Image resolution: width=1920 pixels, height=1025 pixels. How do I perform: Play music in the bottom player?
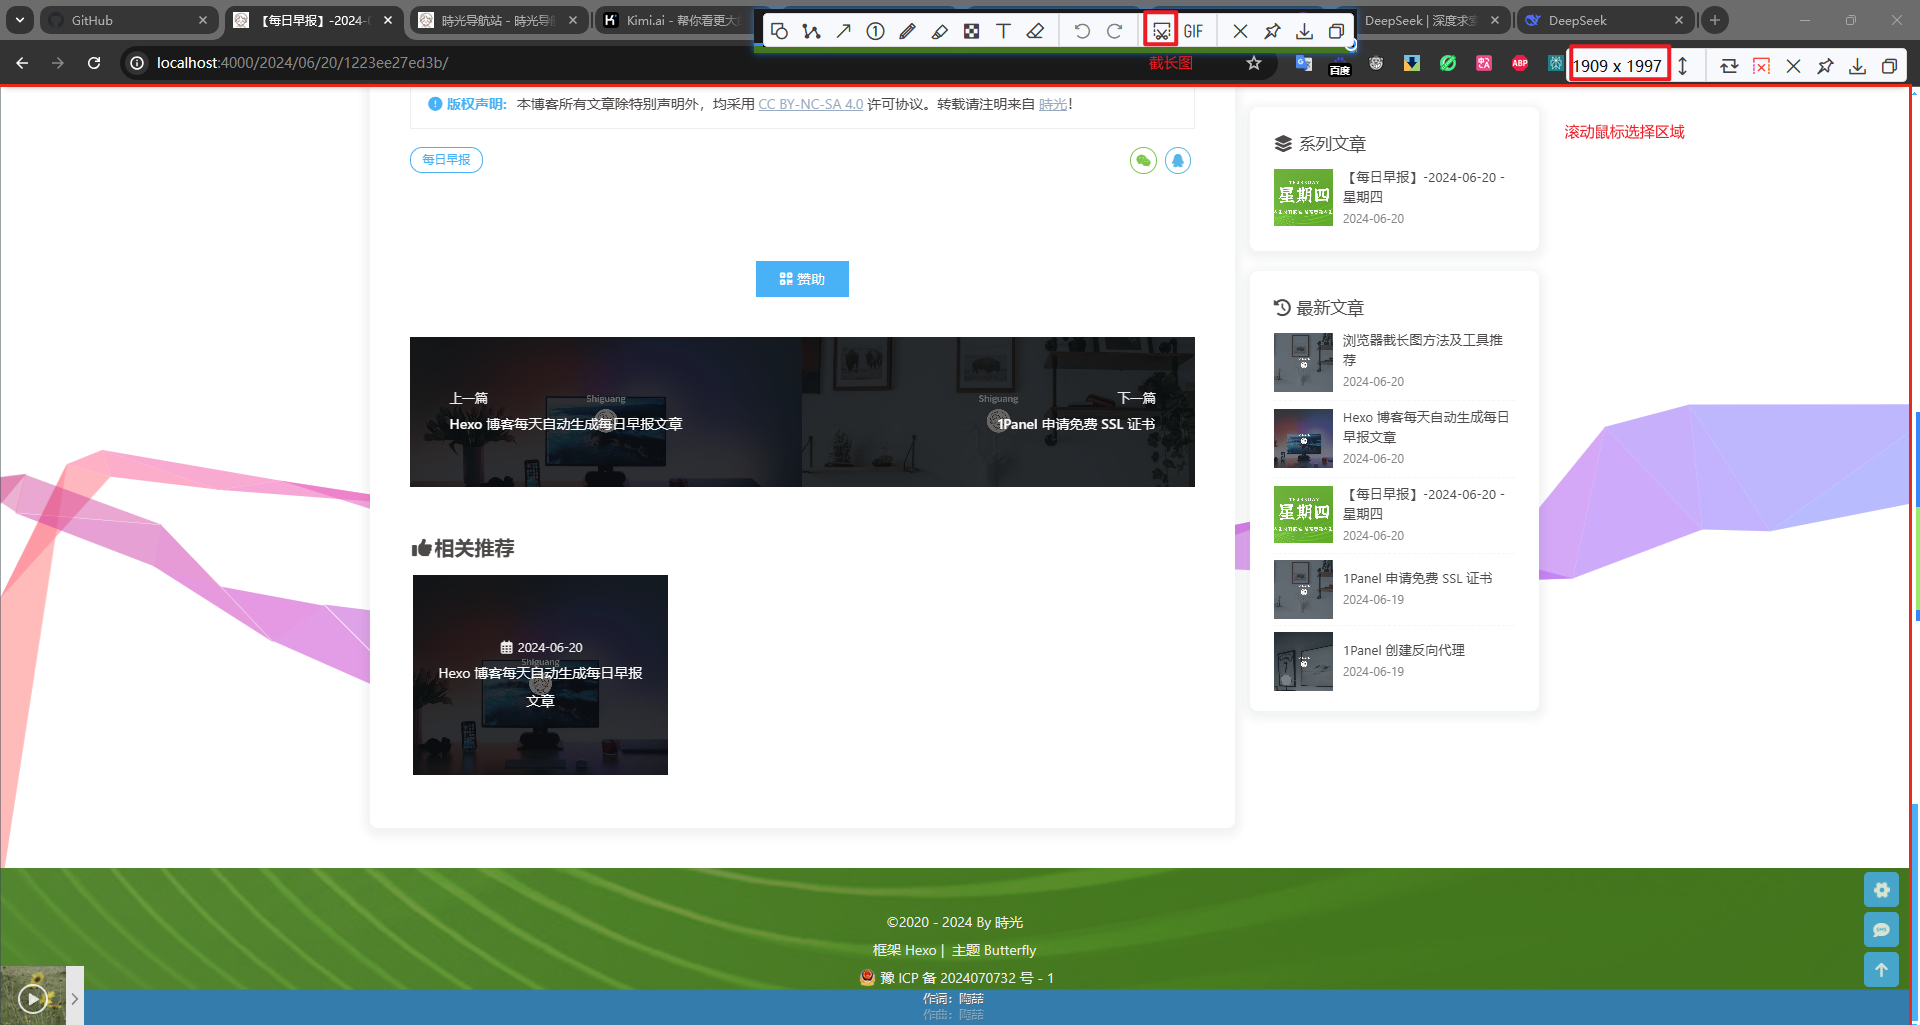[x=33, y=998]
